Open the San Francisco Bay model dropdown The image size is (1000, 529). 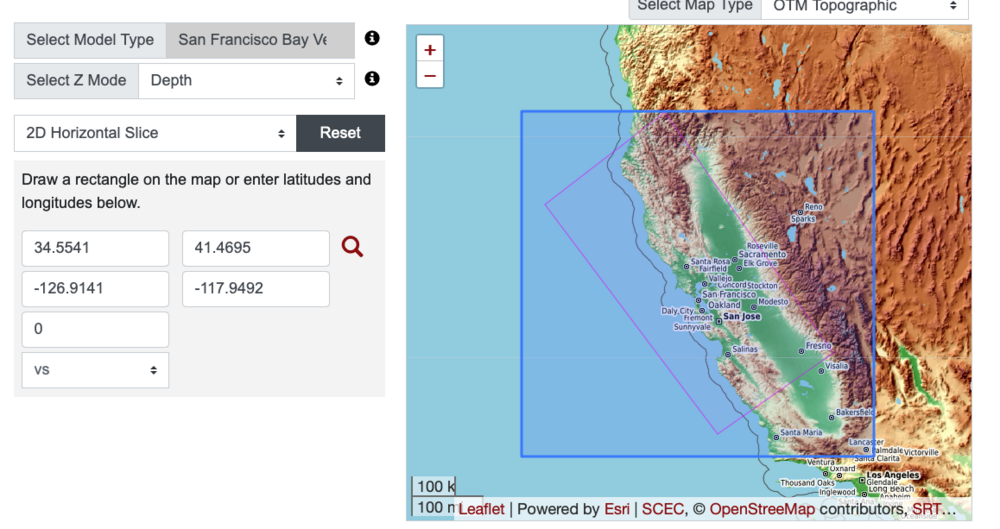click(x=260, y=40)
